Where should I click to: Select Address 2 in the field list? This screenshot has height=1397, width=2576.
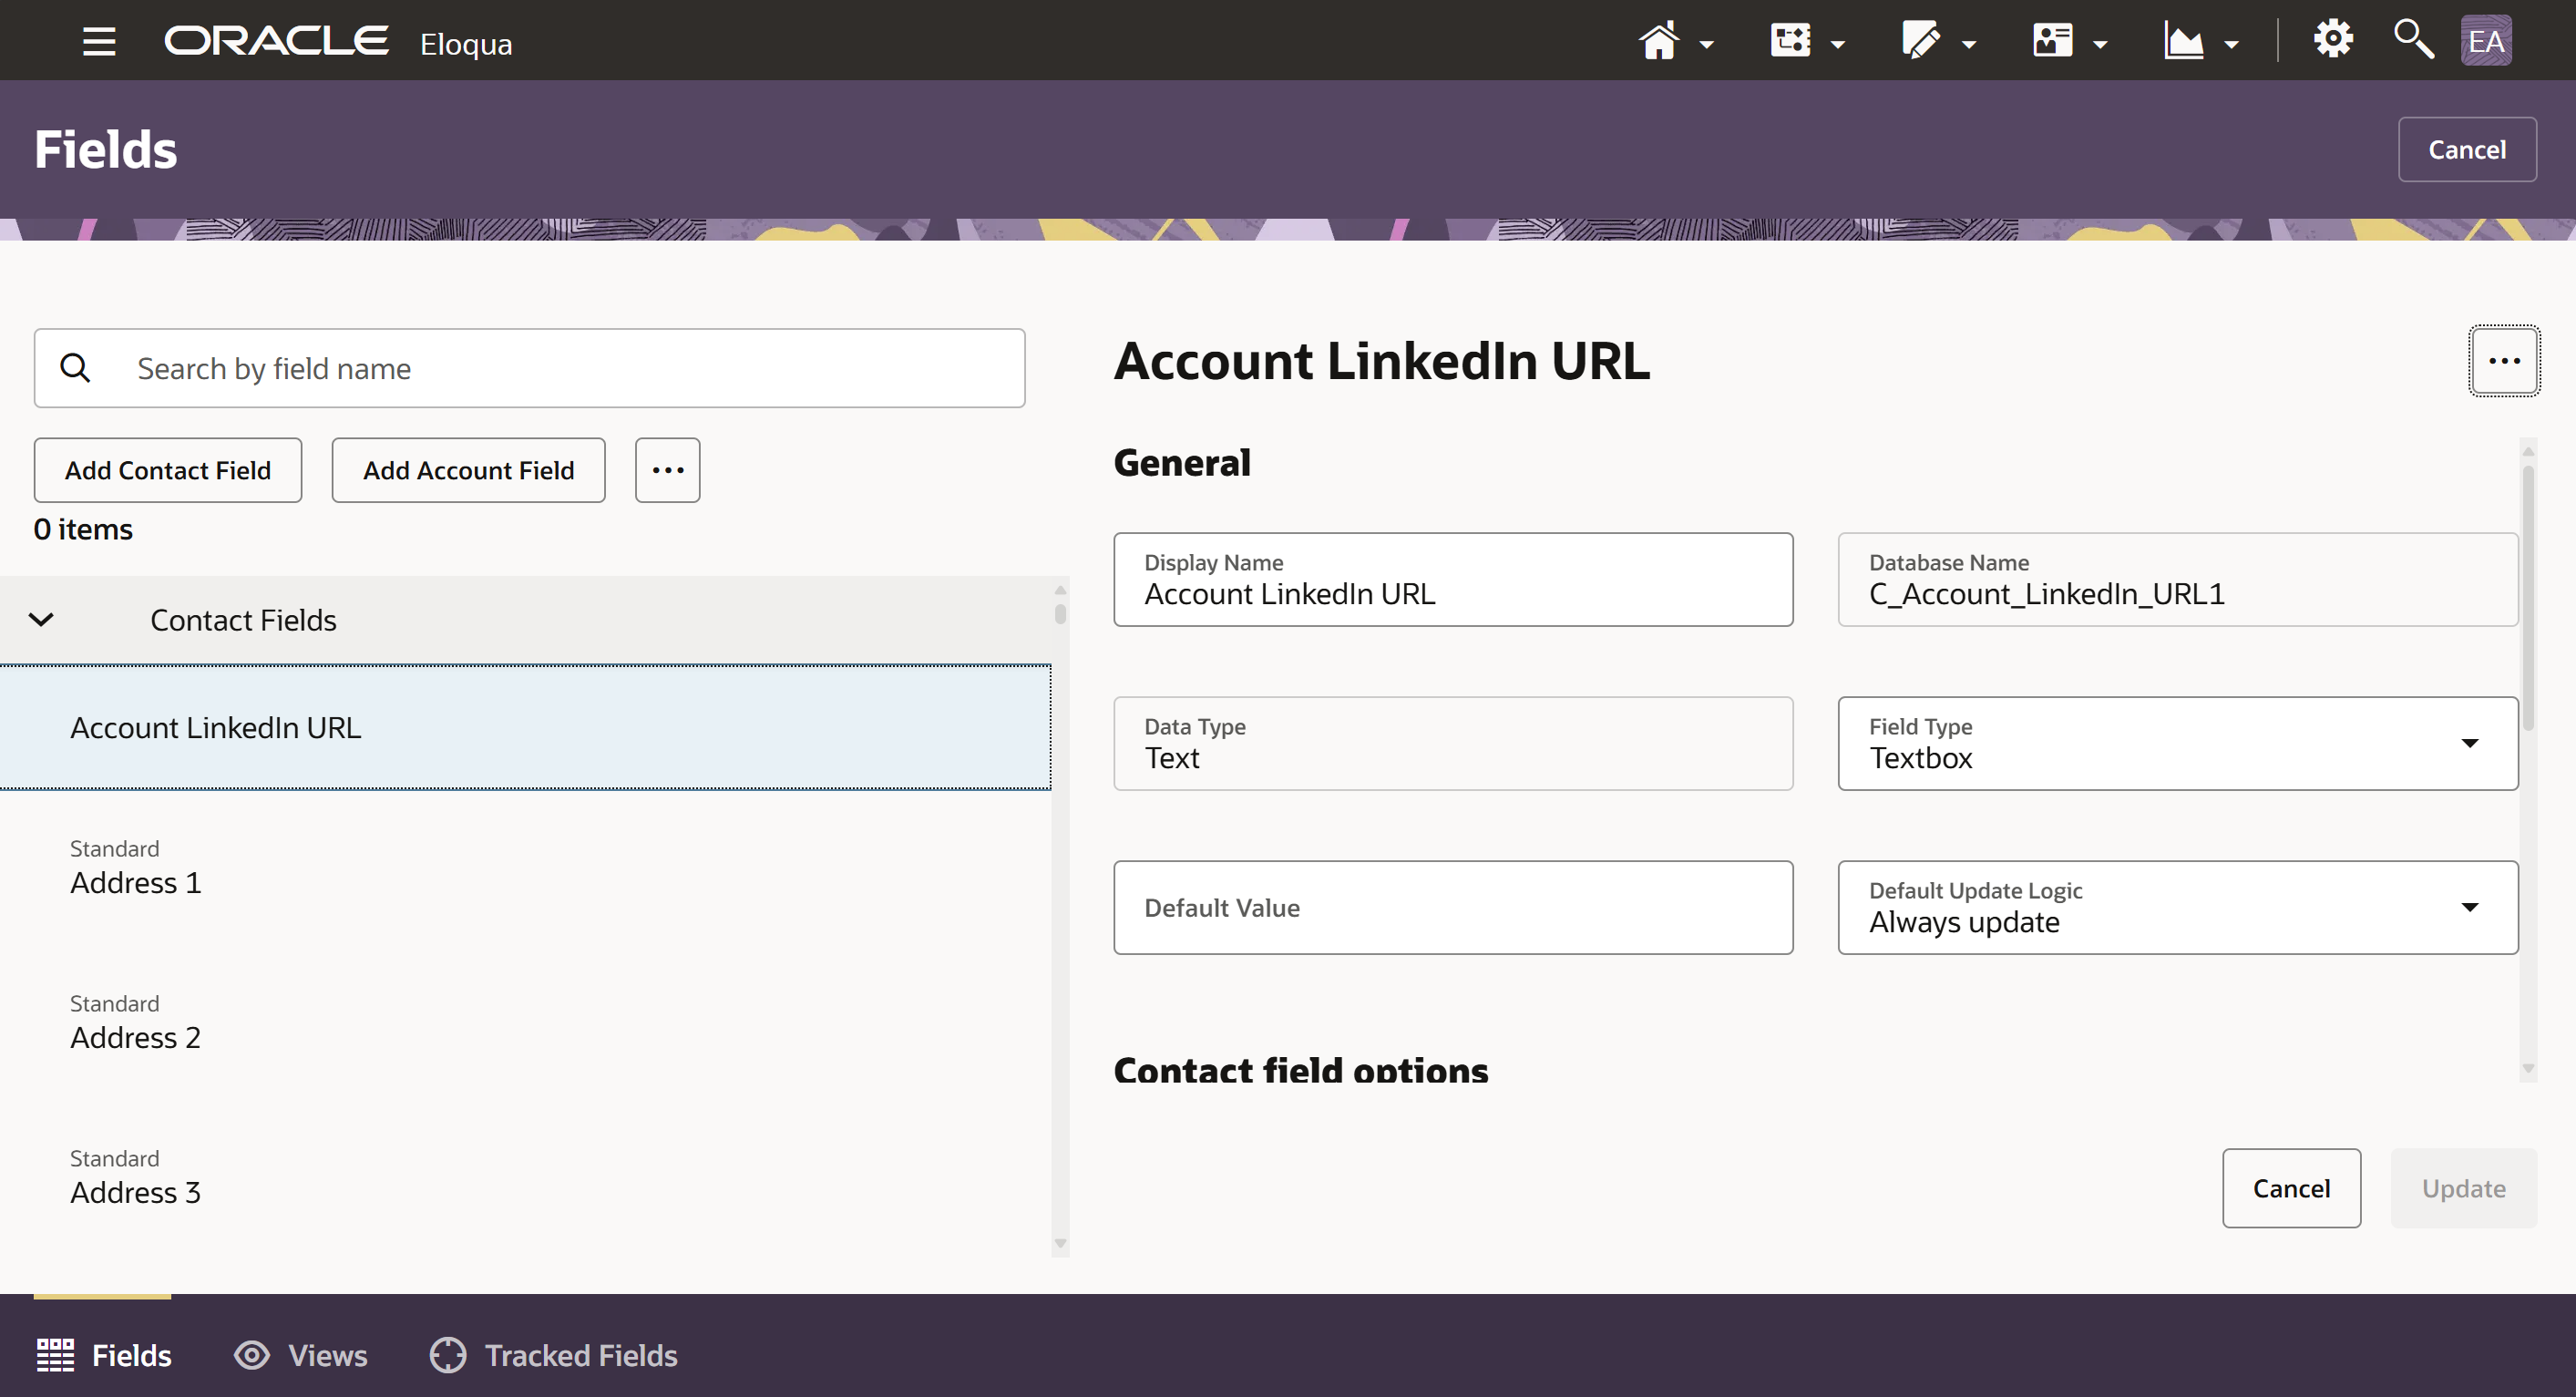[x=135, y=1036]
